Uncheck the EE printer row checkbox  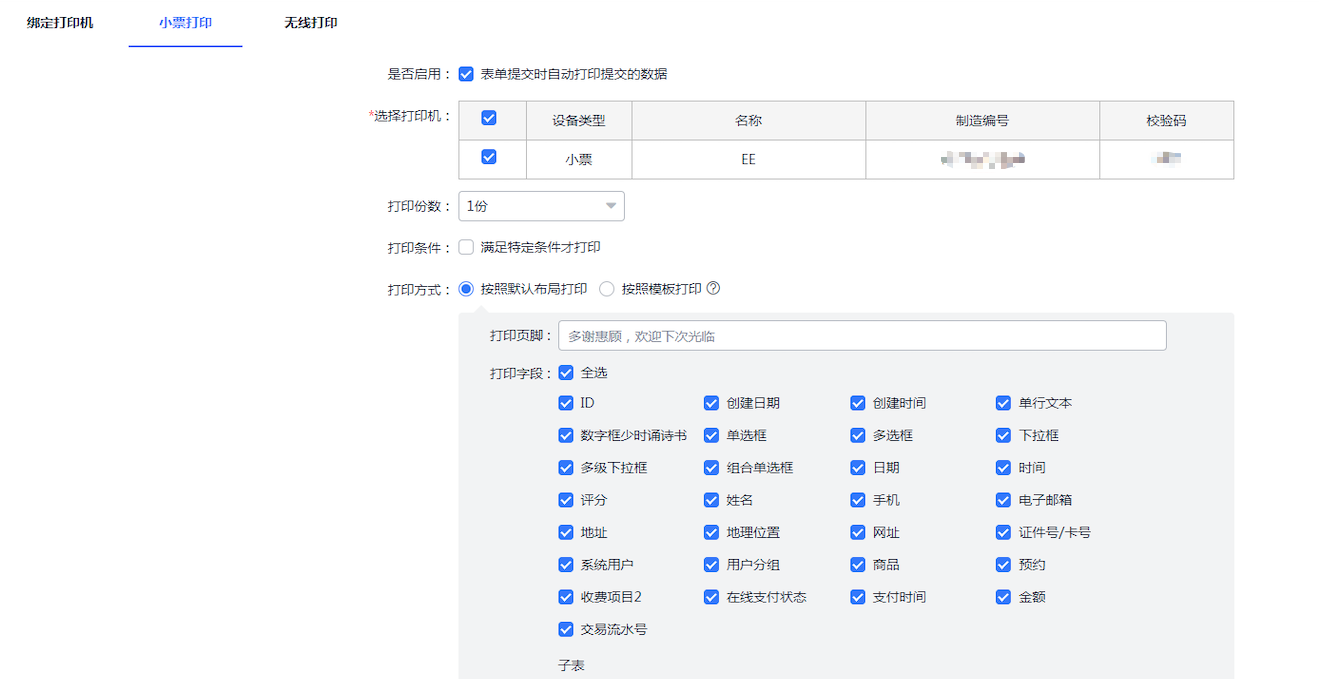click(489, 157)
